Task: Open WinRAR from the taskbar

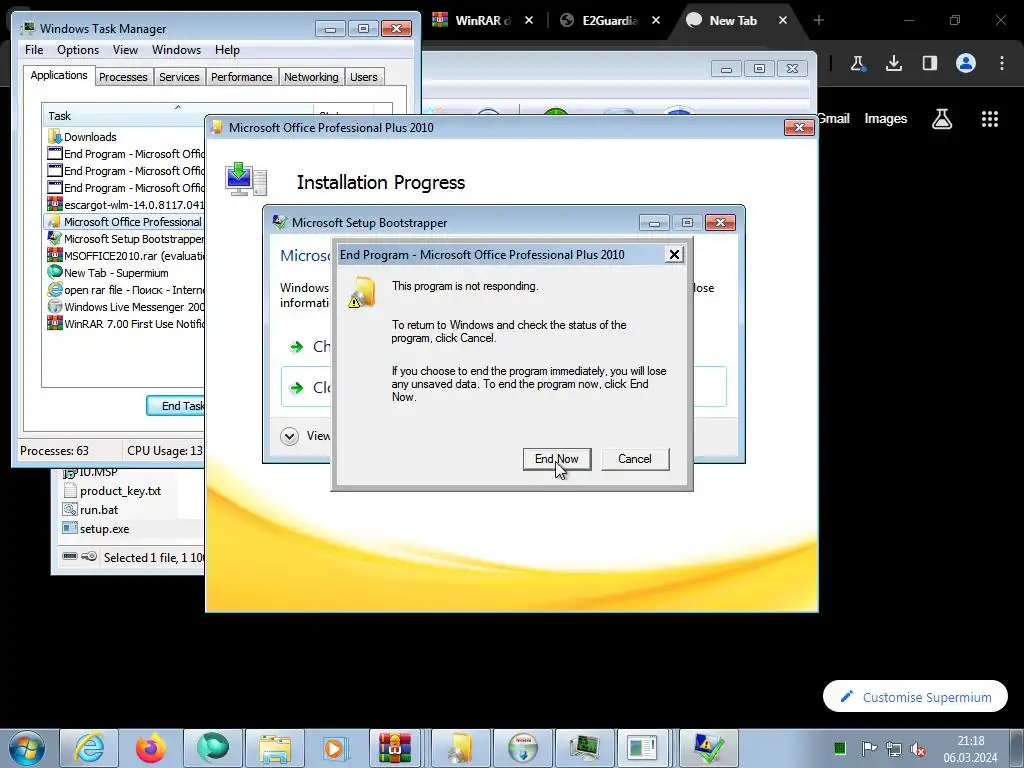Action: [x=396, y=748]
